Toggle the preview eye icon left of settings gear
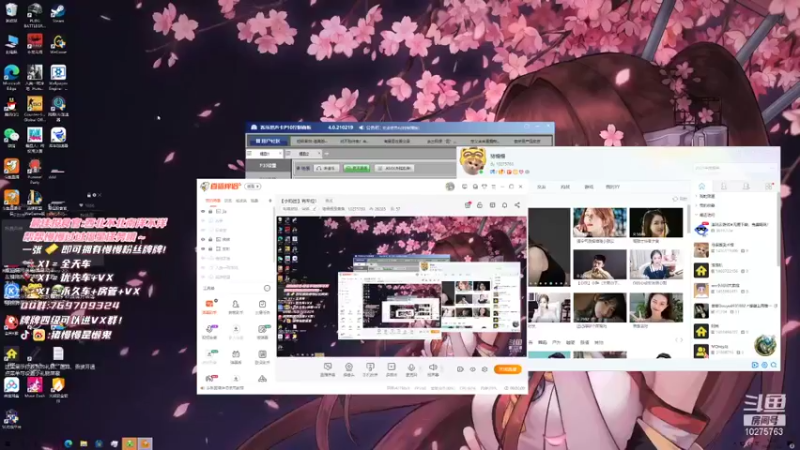 click(x=472, y=369)
